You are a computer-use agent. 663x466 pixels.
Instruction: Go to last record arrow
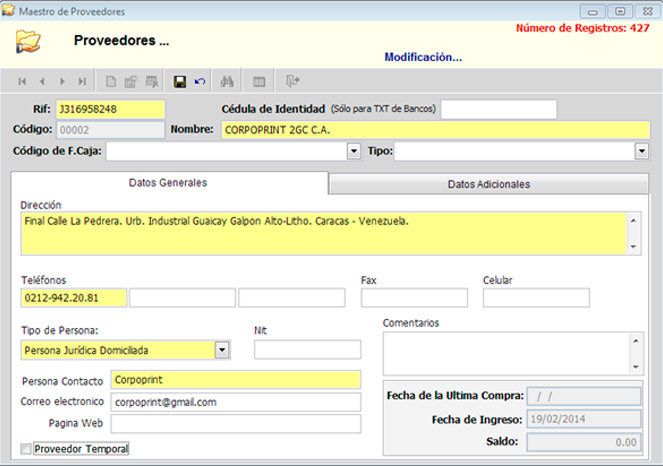(82, 81)
